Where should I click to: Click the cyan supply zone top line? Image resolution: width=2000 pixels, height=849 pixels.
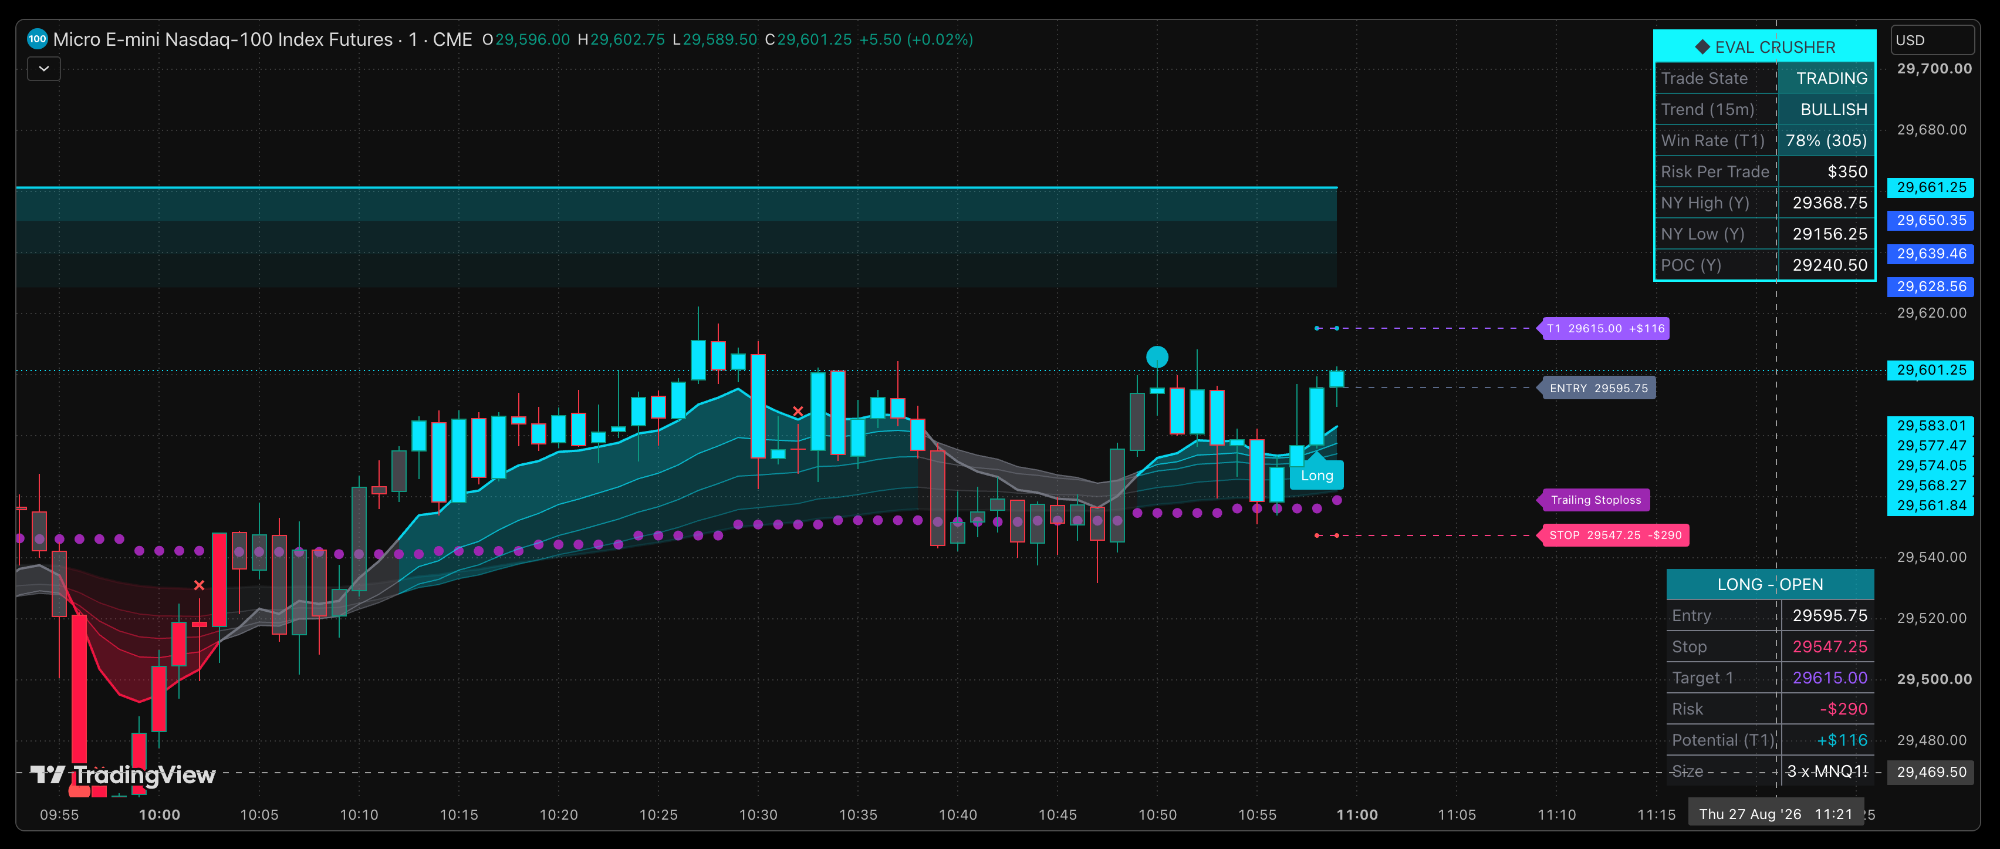coord(676,187)
